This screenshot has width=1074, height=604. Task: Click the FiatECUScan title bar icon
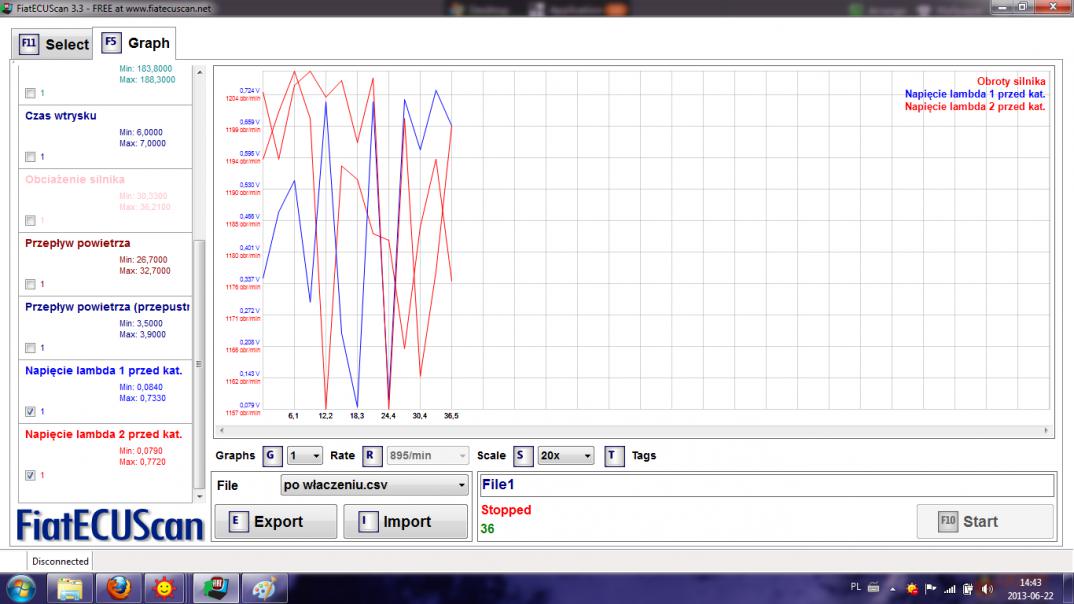(7, 8)
